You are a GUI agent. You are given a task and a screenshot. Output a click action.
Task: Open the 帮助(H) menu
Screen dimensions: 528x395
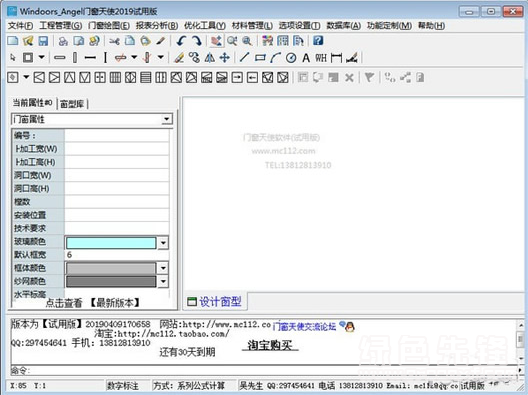pyautogui.click(x=431, y=26)
